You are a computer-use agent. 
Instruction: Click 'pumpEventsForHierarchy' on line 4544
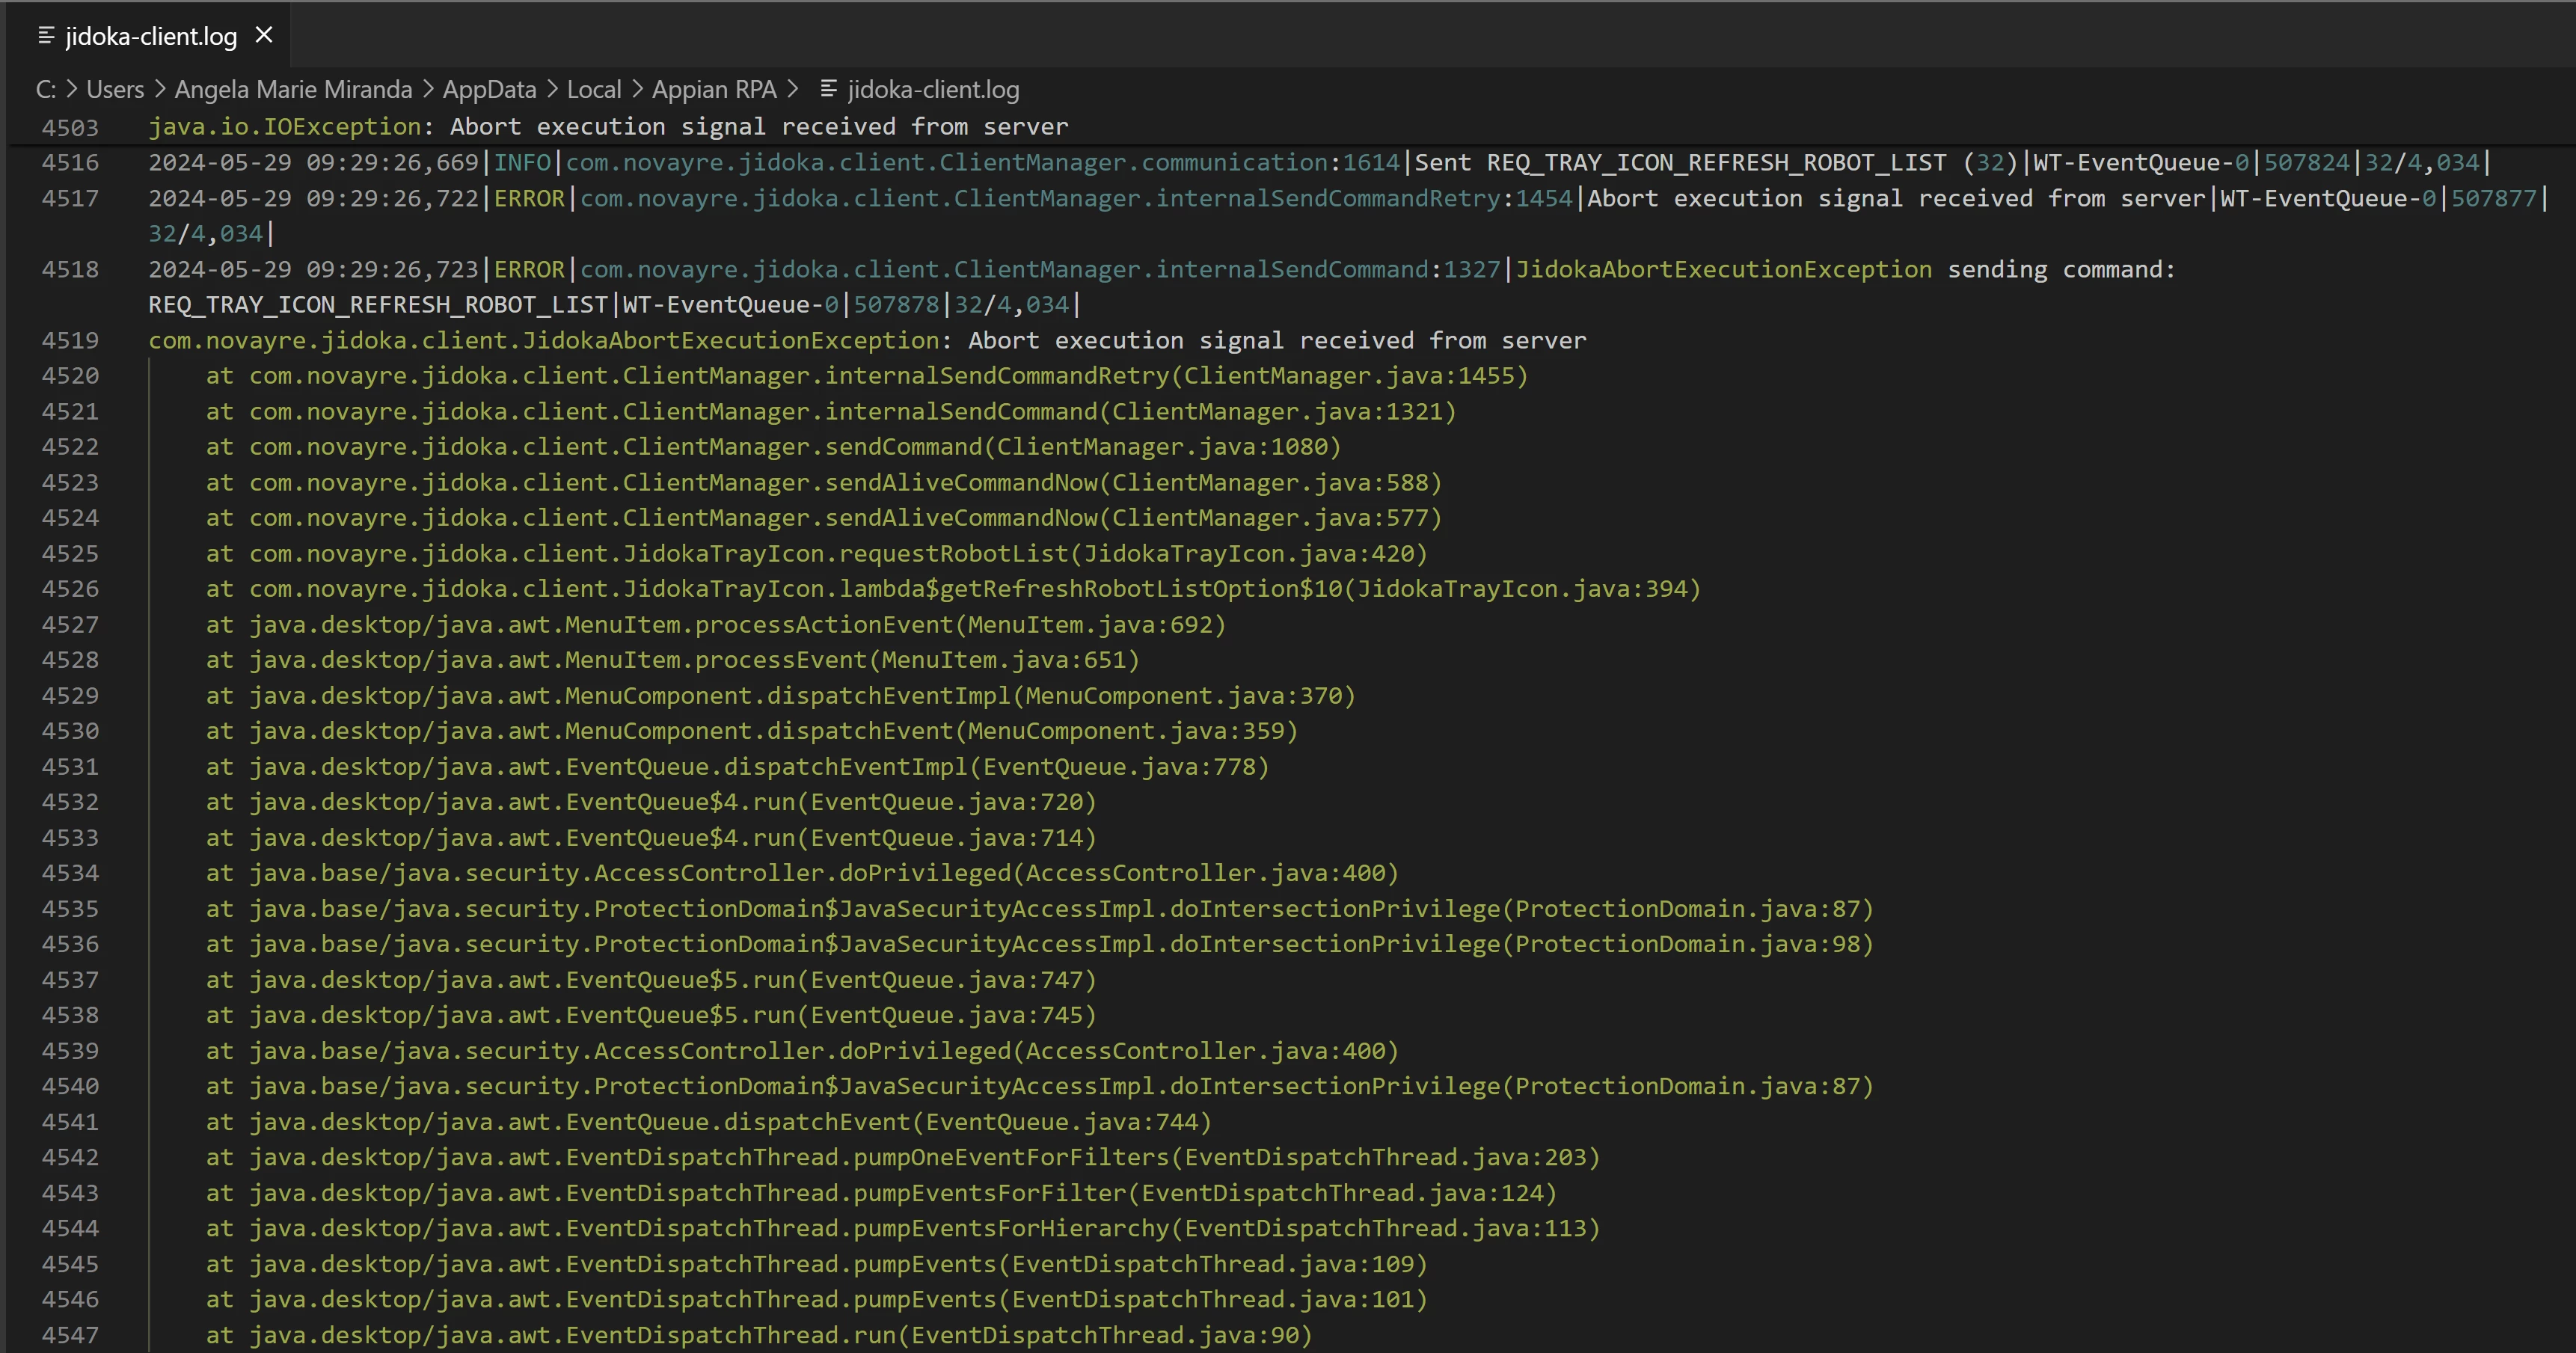point(1012,1228)
